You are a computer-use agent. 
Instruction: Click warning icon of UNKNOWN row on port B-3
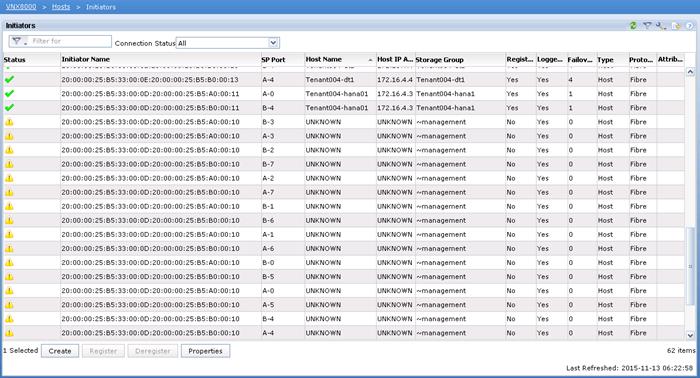tap(9, 122)
